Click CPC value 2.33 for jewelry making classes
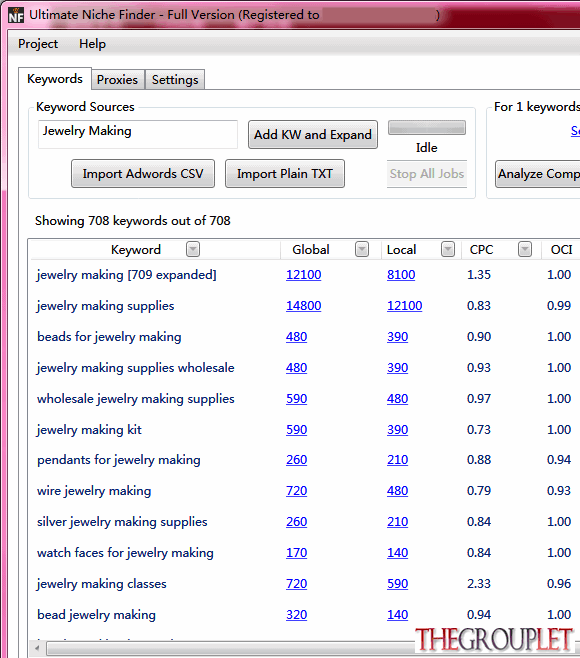This screenshot has height=658, width=580. click(479, 584)
